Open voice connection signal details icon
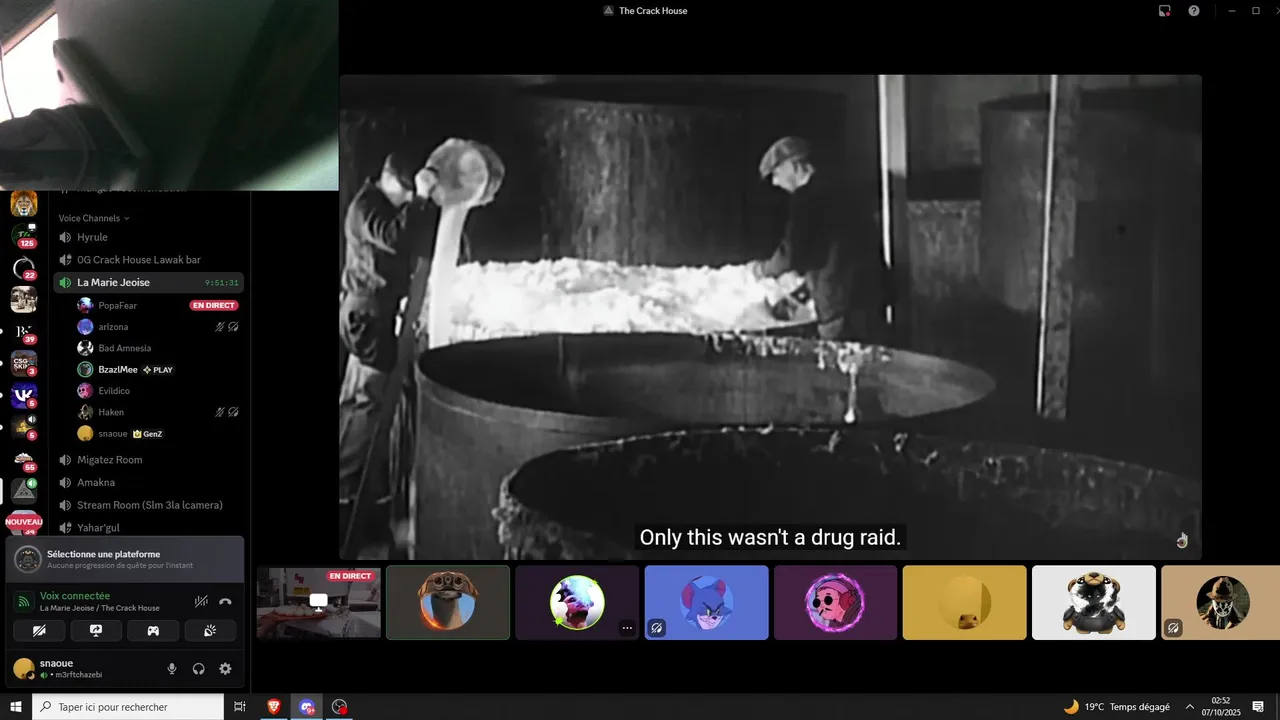 [x=25, y=602]
